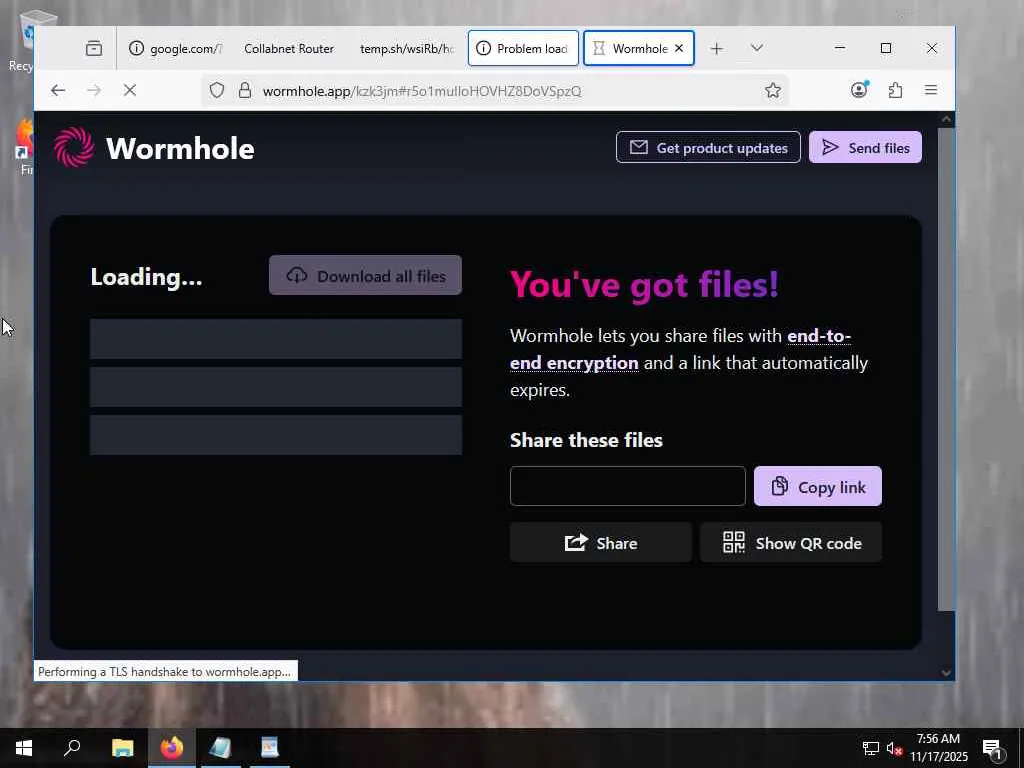Image resolution: width=1024 pixels, height=768 pixels.
Task: Switch to the Problem loading tab
Action: [523, 48]
